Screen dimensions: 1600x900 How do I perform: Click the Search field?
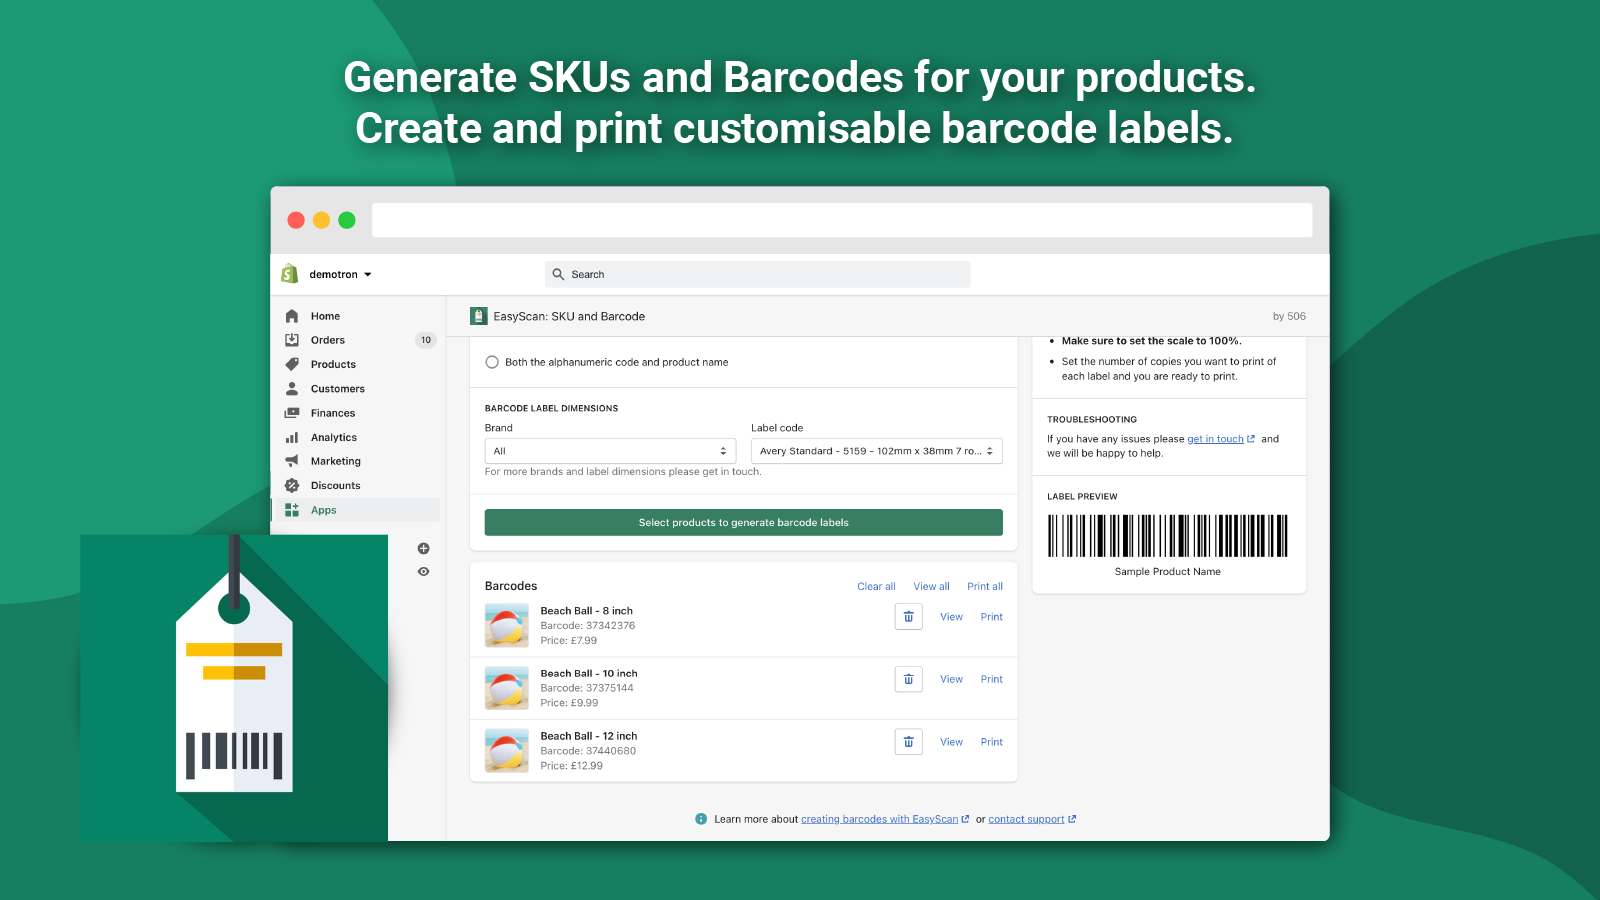(757, 273)
